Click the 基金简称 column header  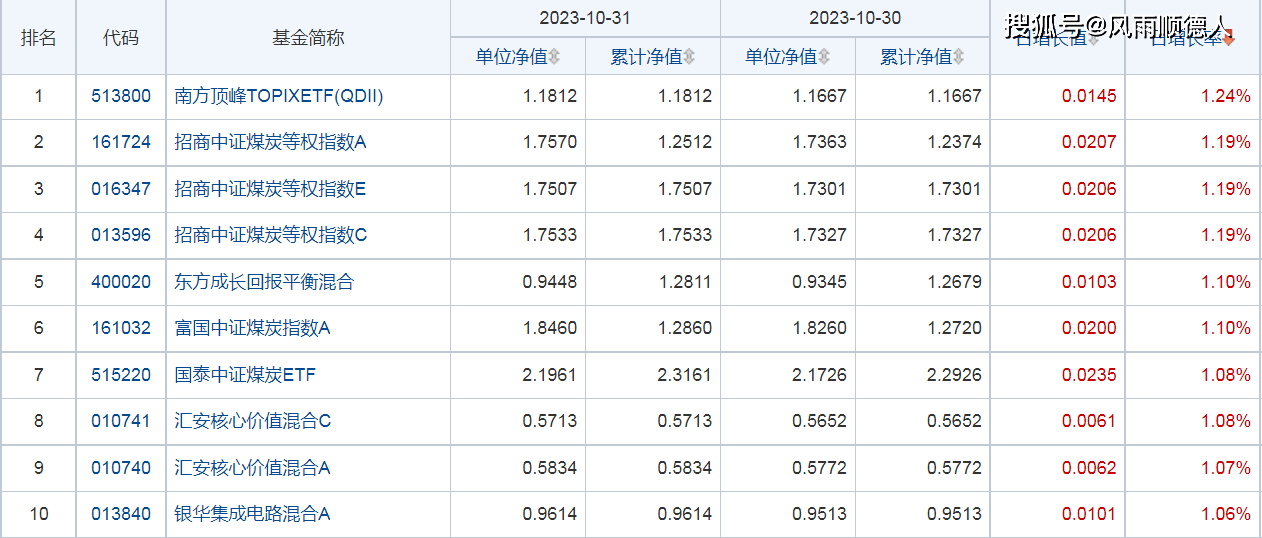(308, 38)
